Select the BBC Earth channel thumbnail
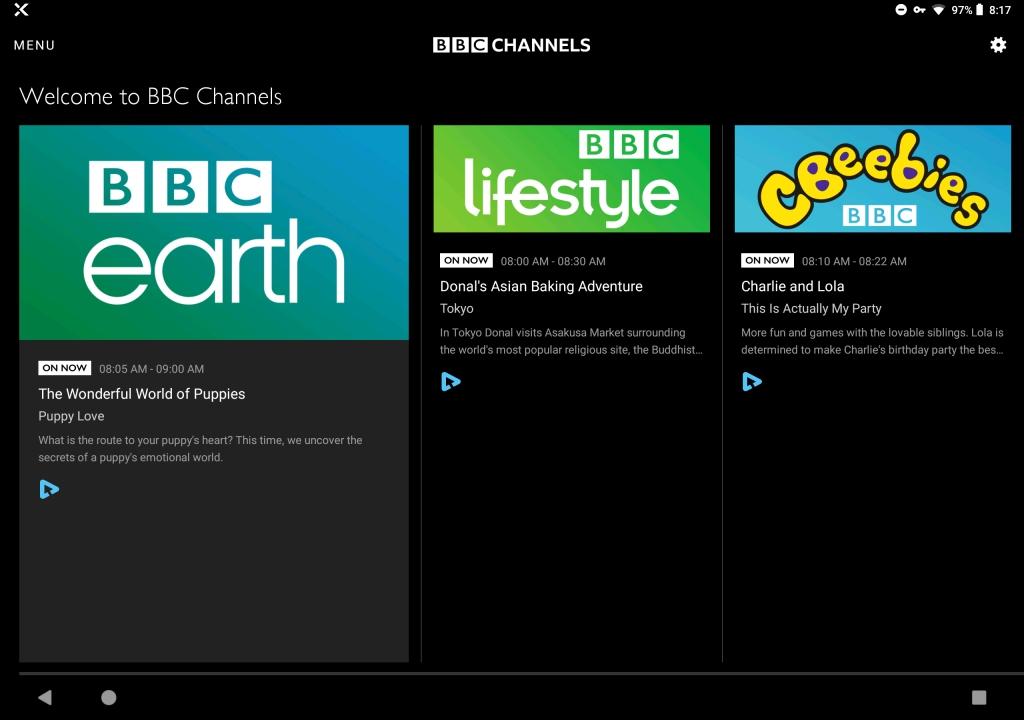Image resolution: width=1024 pixels, height=720 pixels. (x=214, y=232)
